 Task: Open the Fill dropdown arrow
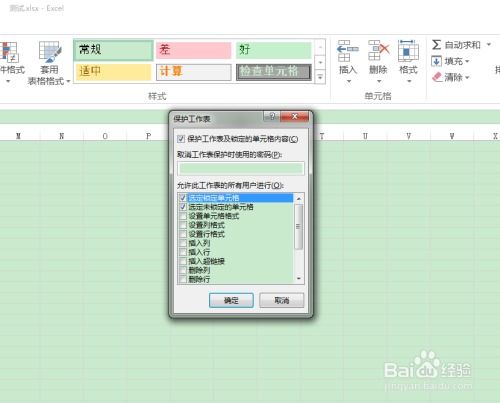[x=467, y=61]
